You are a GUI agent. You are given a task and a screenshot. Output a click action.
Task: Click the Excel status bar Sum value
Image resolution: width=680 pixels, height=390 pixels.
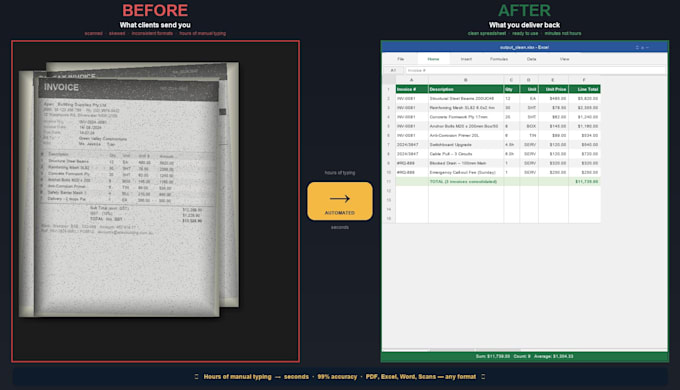pyautogui.click(x=492, y=356)
